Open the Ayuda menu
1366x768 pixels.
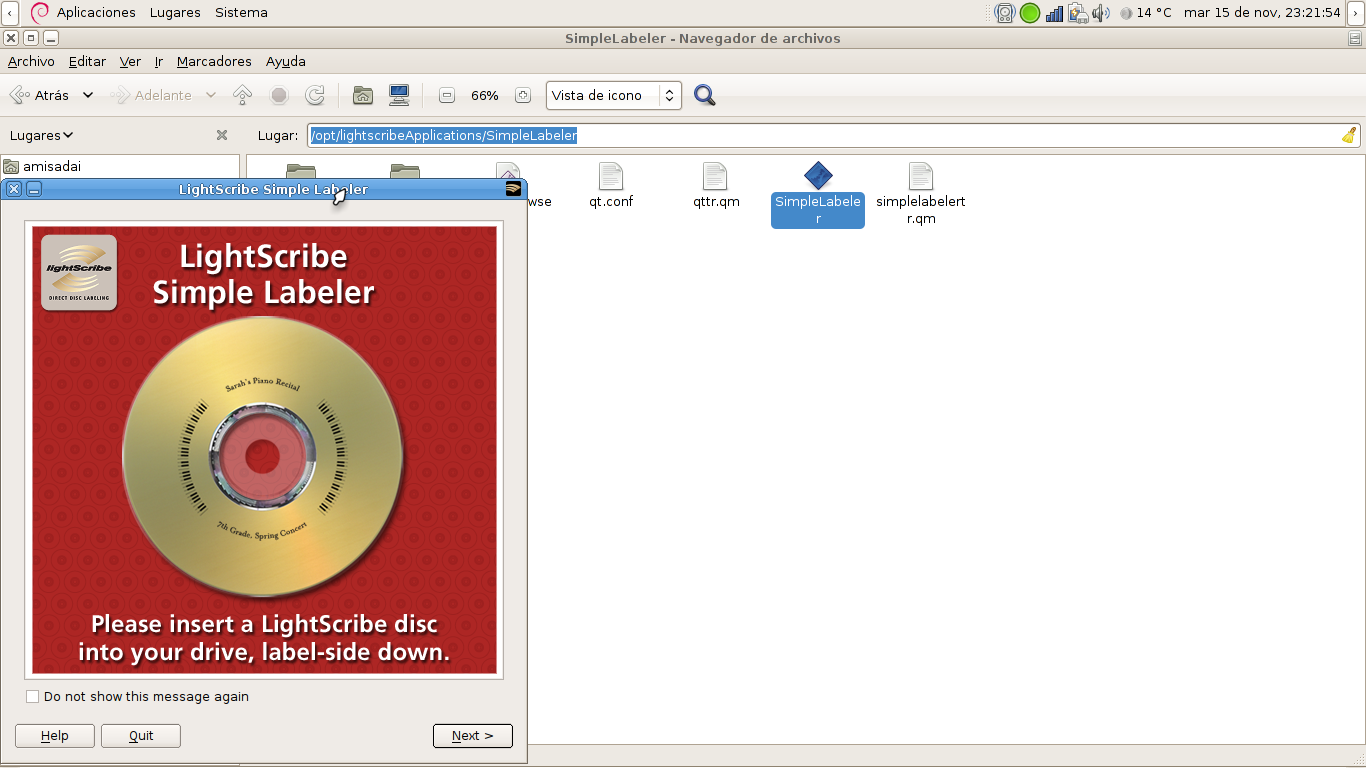[x=286, y=61]
